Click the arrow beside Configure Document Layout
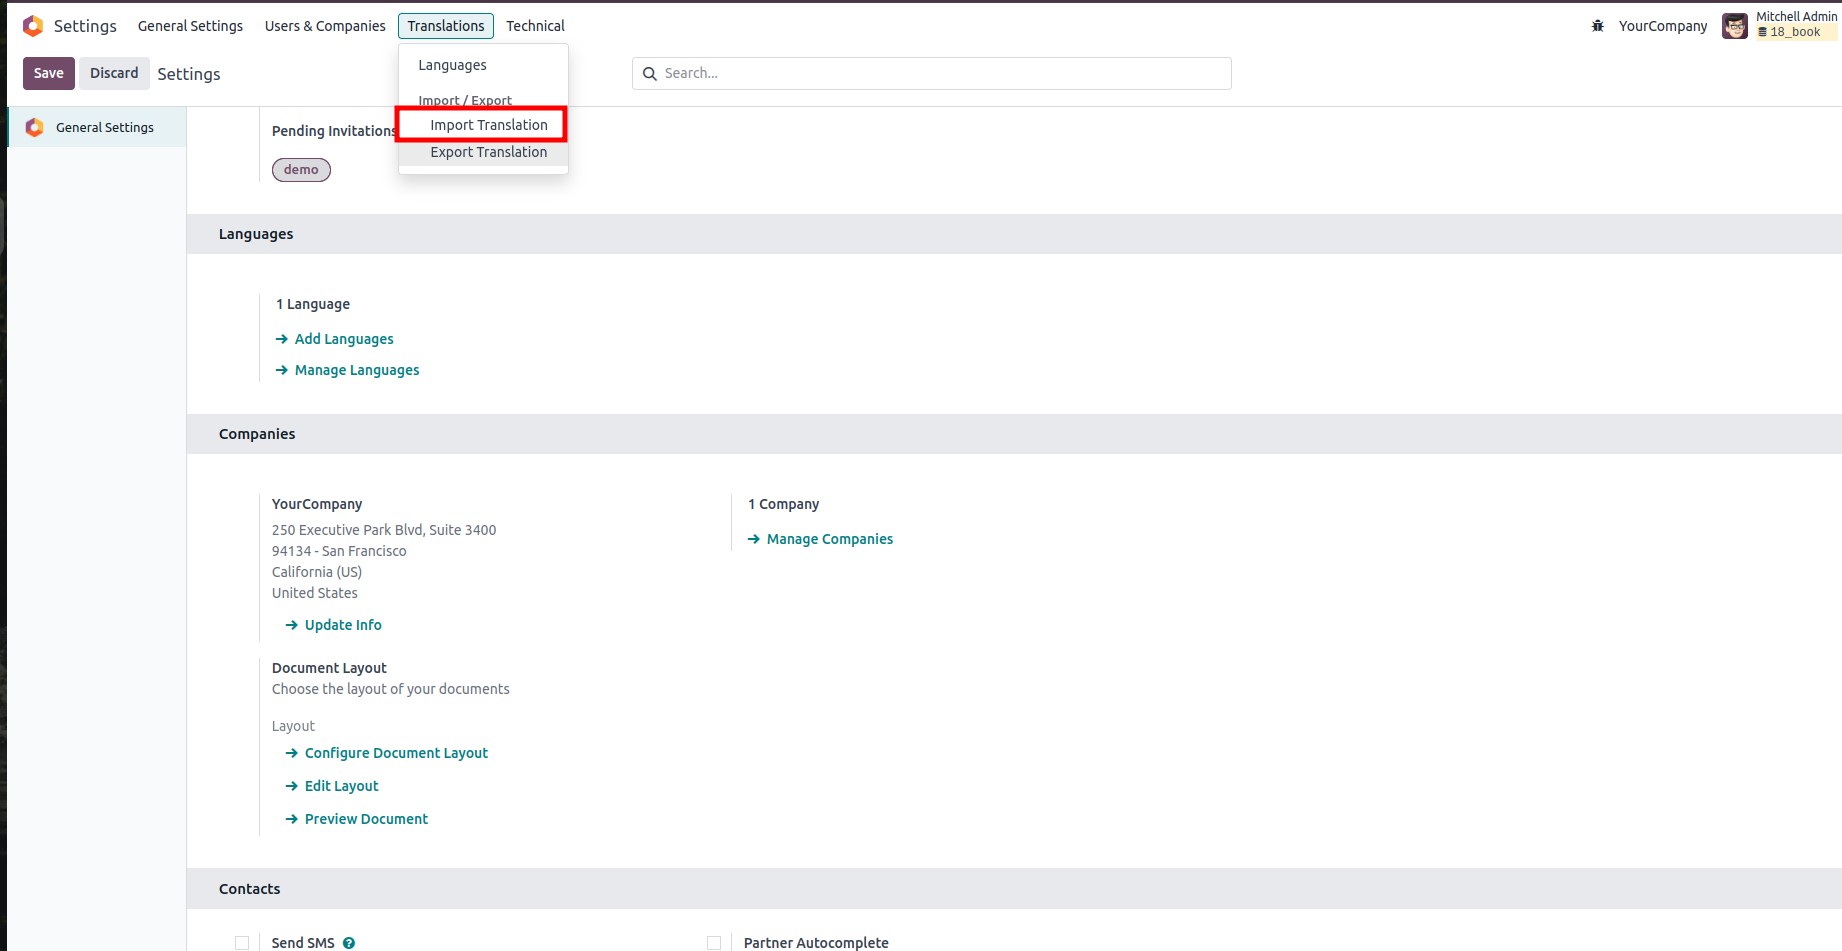 (x=292, y=754)
